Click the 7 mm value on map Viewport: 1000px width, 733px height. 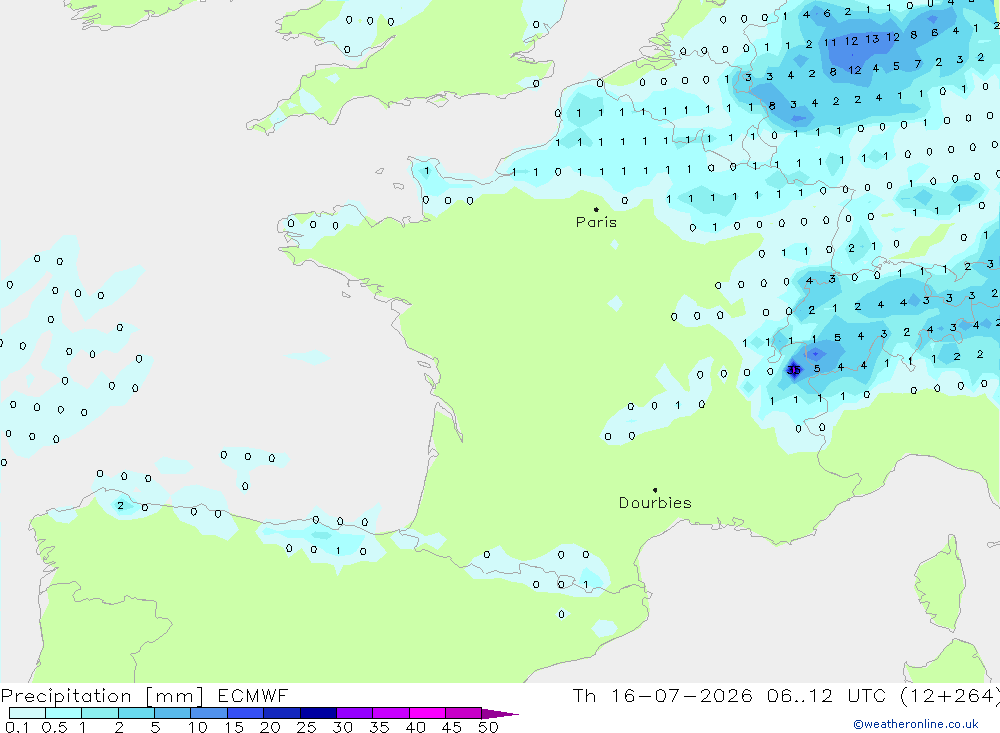918,63
